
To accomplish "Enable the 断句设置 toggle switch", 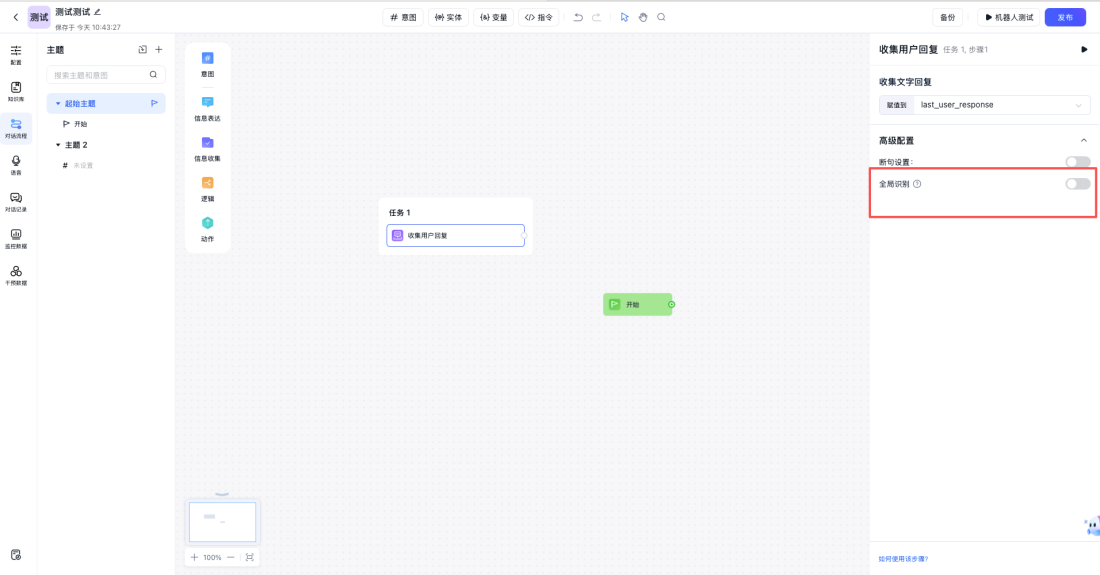I will 1077,162.
